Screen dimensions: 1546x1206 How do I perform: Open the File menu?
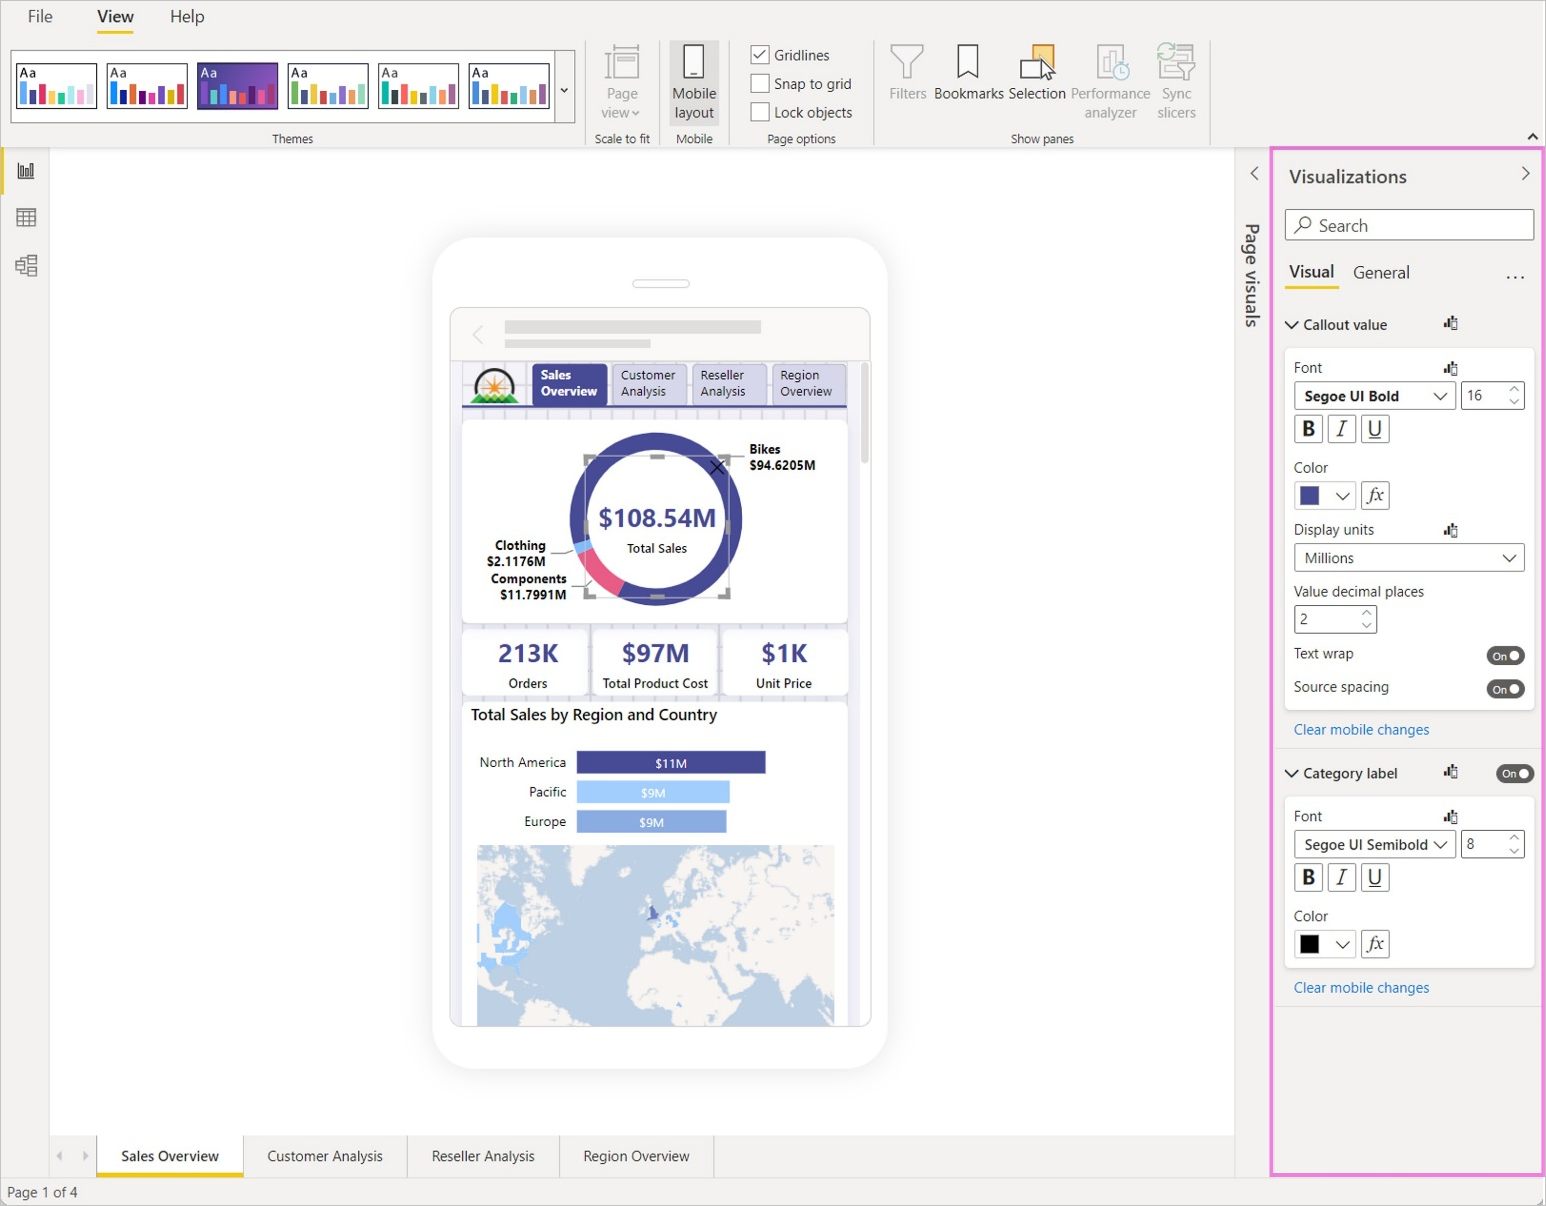[40, 17]
